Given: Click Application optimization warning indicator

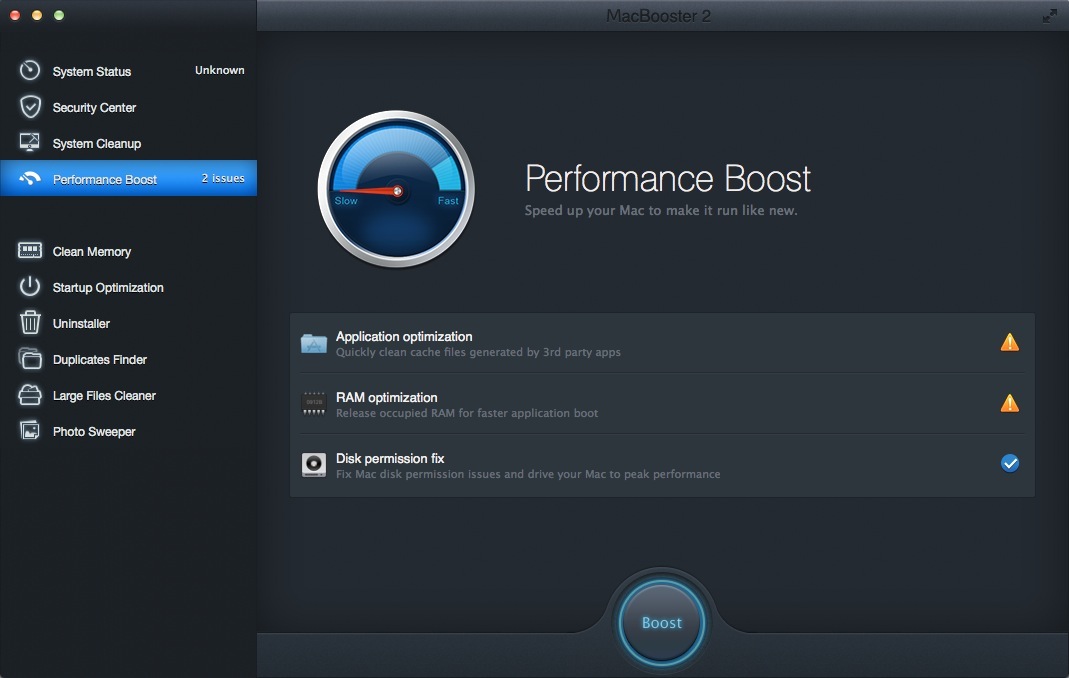Looking at the screenshot, I should 1010,343.
